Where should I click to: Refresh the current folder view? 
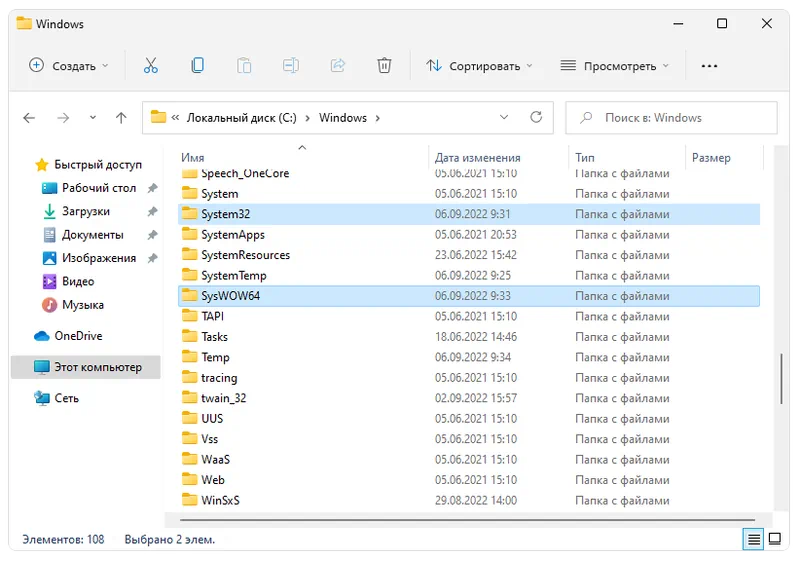click(537, 117)
